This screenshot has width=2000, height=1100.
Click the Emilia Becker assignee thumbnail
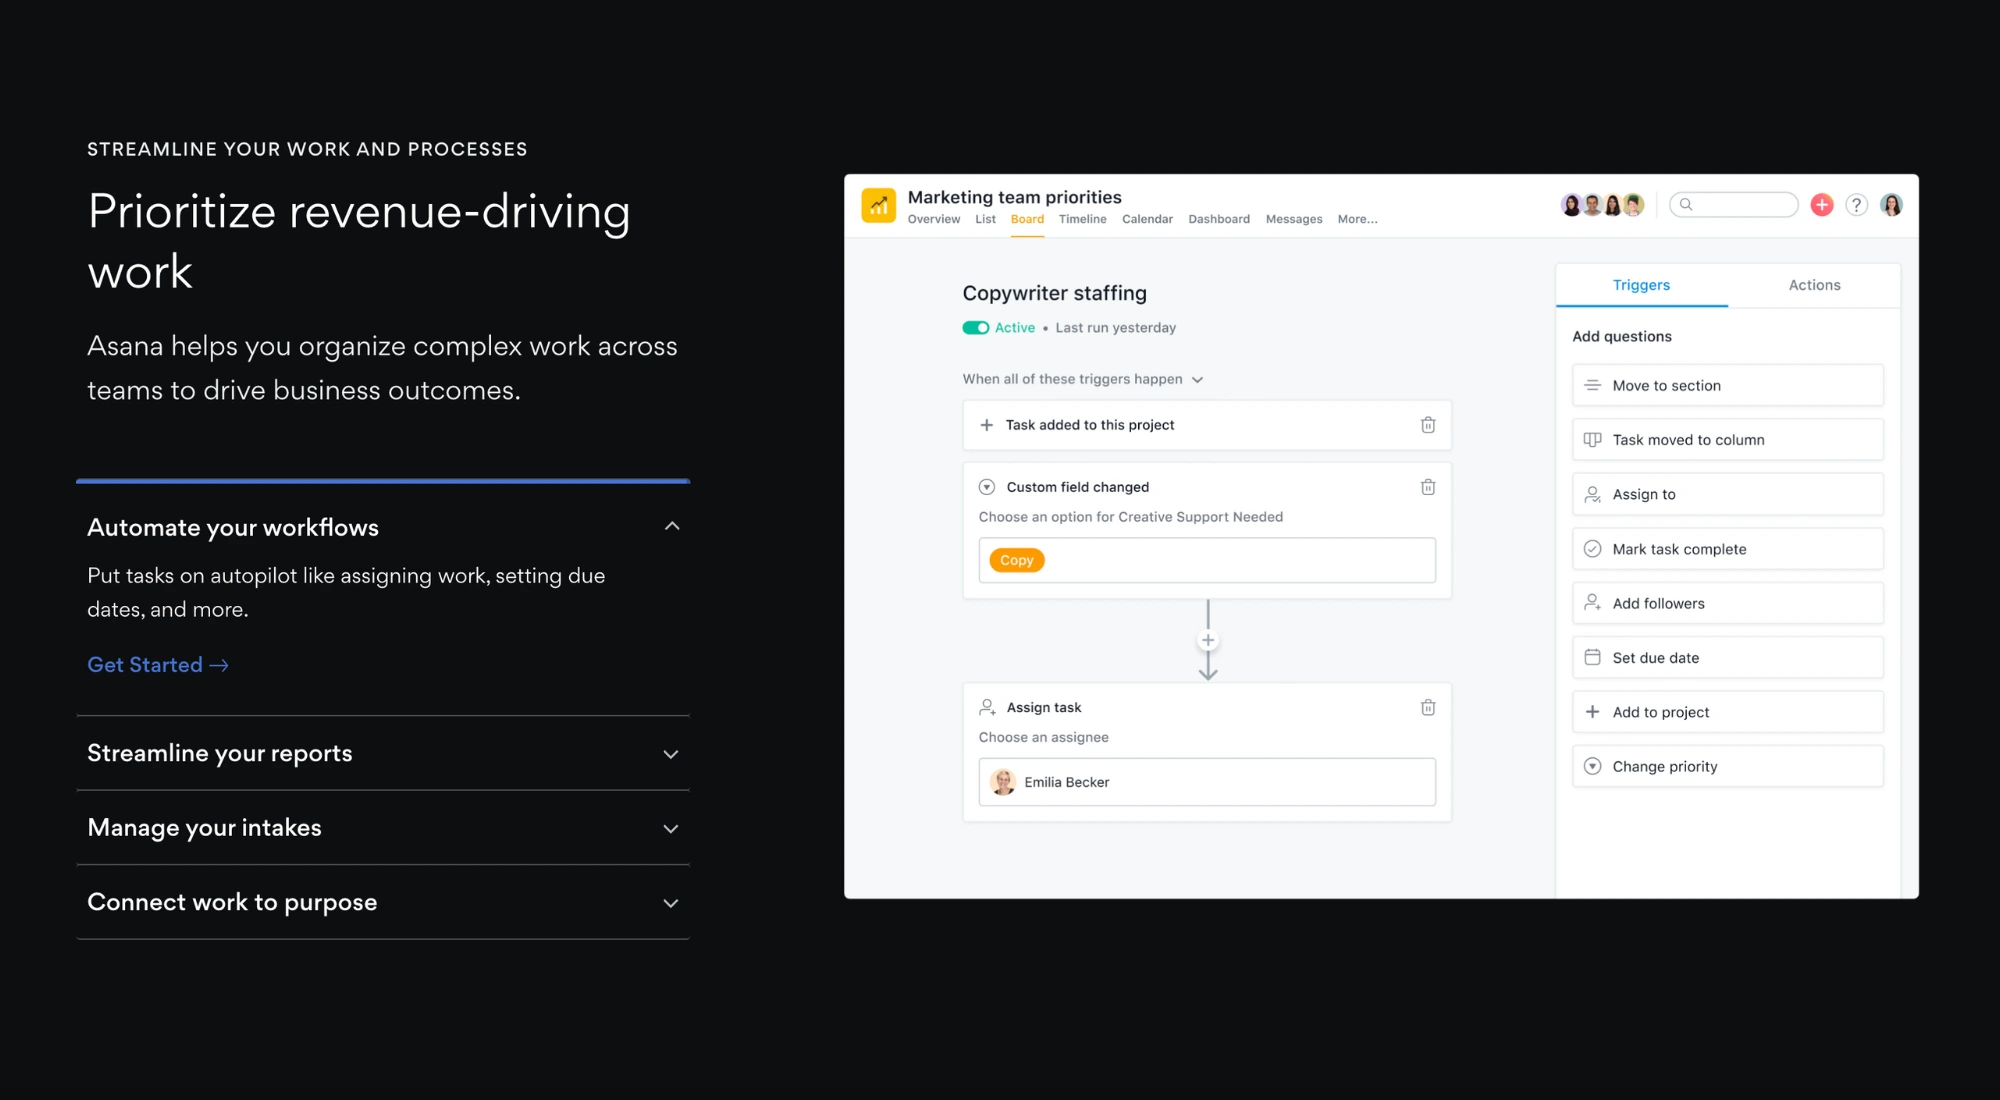click(1003, 782)
